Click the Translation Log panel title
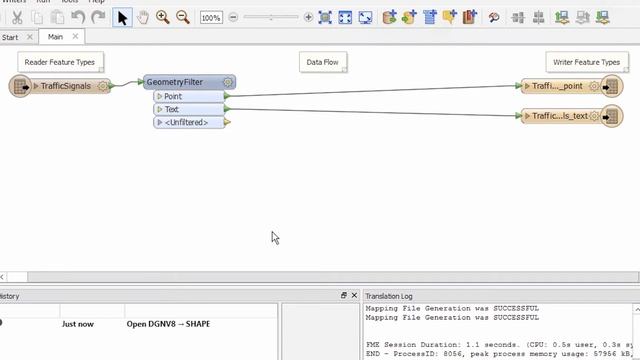Viewport: 640px width, 360px height. [389, 296]
